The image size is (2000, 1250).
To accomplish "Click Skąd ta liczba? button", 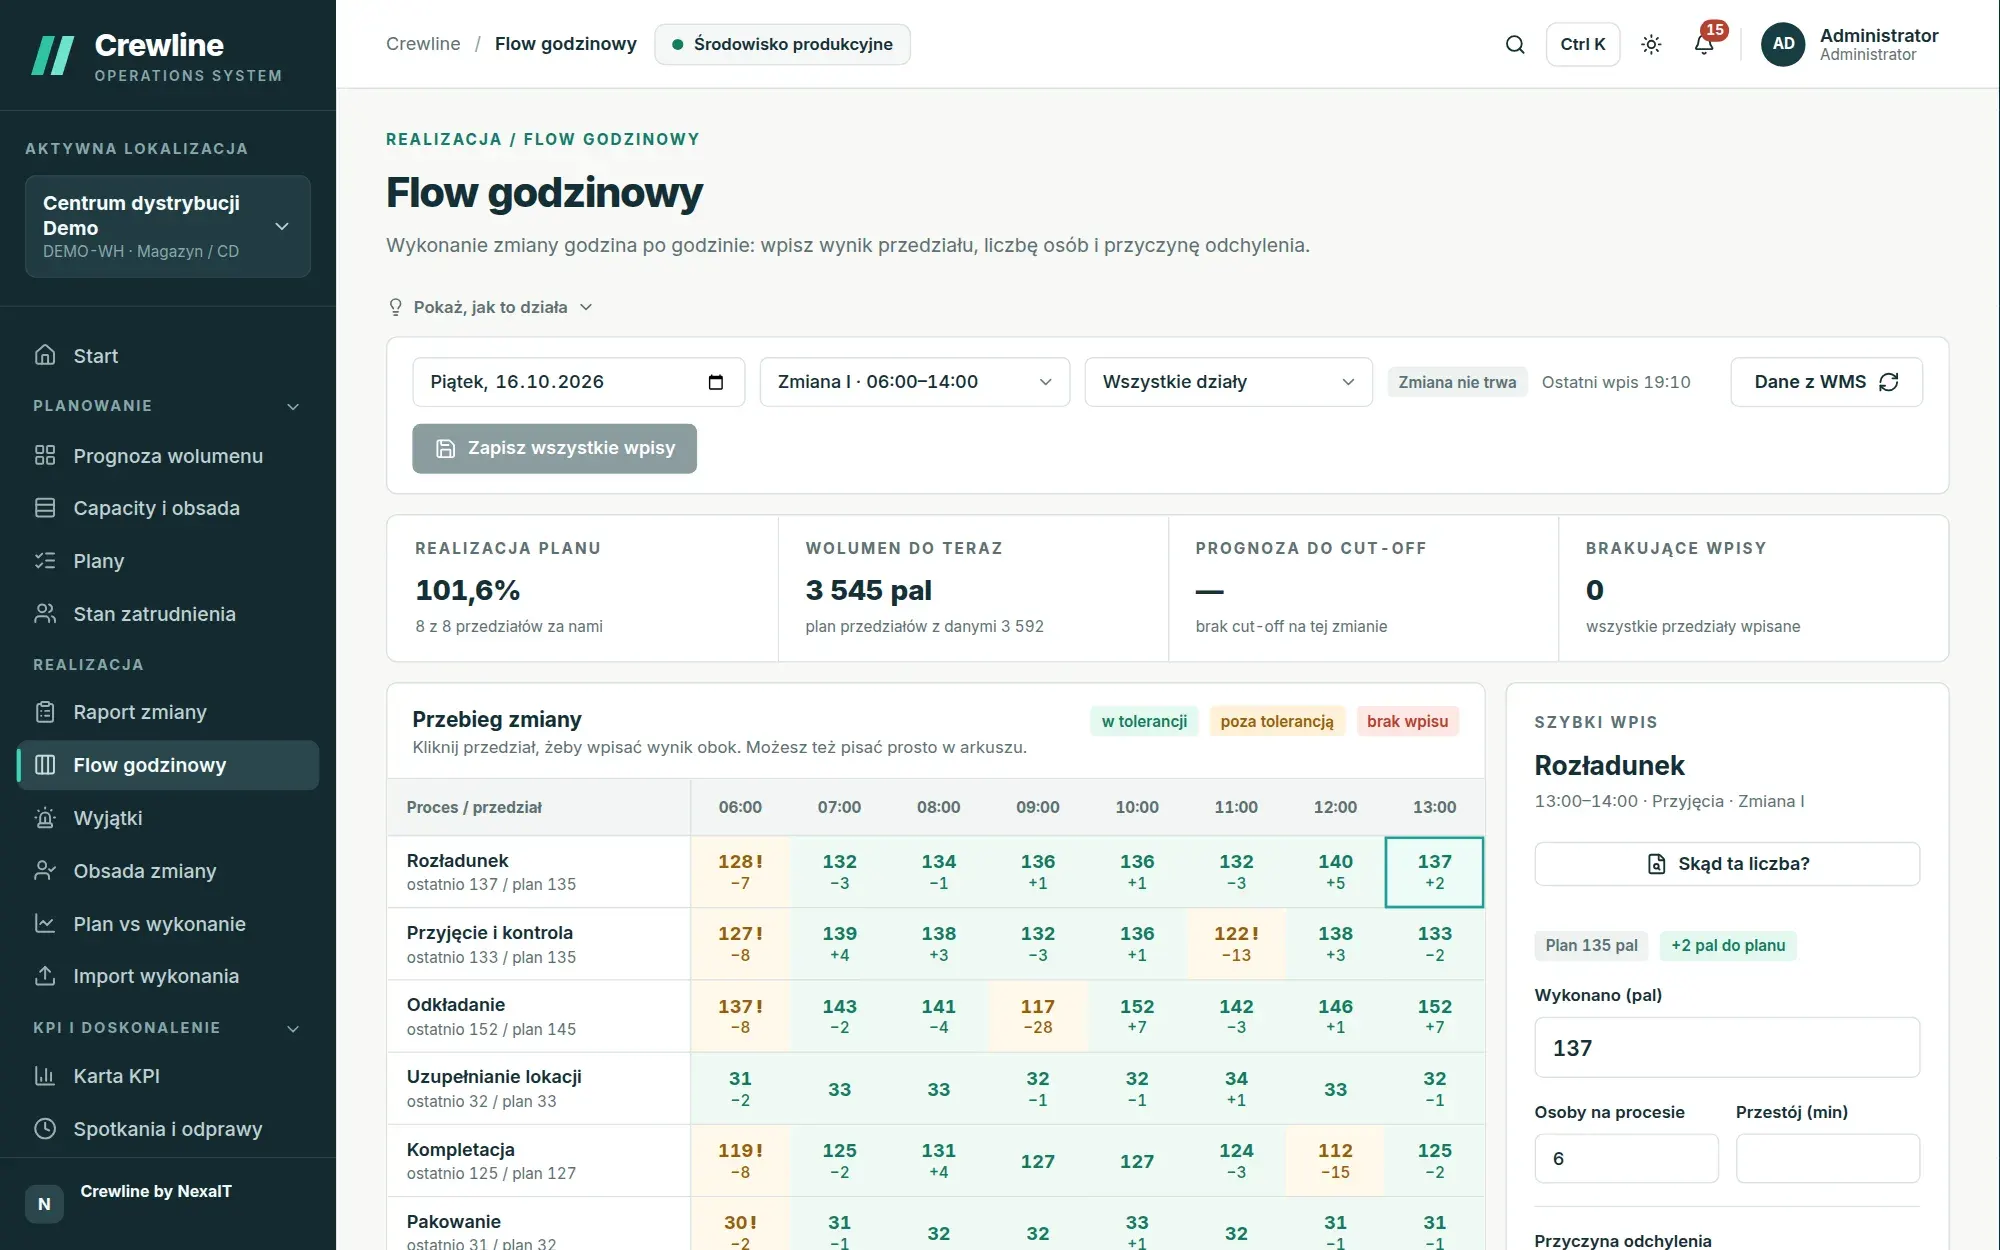I will click(1727, 864).
